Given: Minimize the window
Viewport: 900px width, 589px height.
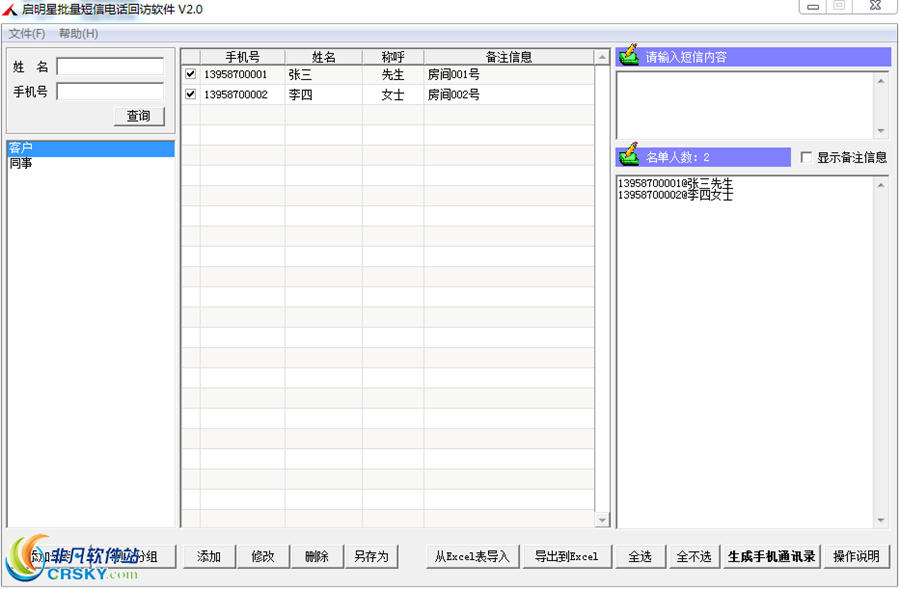Looking at the screenshot, I should pos(813,6).
